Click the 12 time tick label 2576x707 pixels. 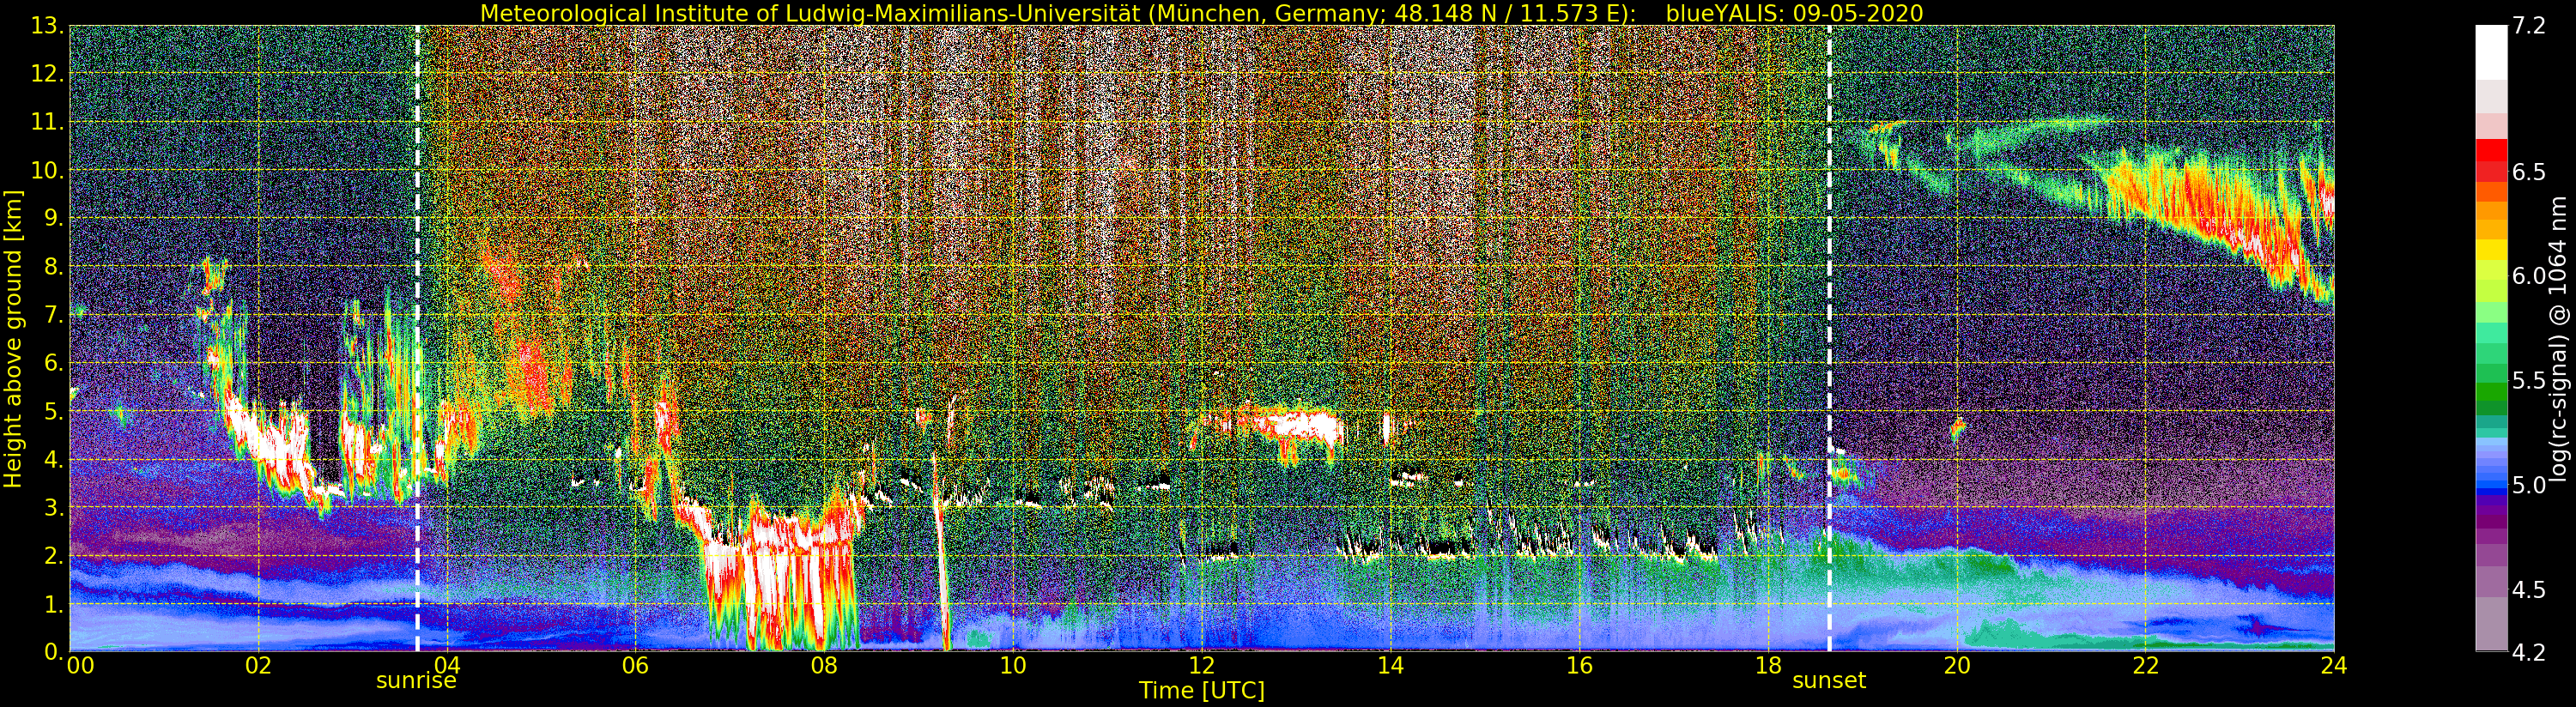[x=1201, y=666]
